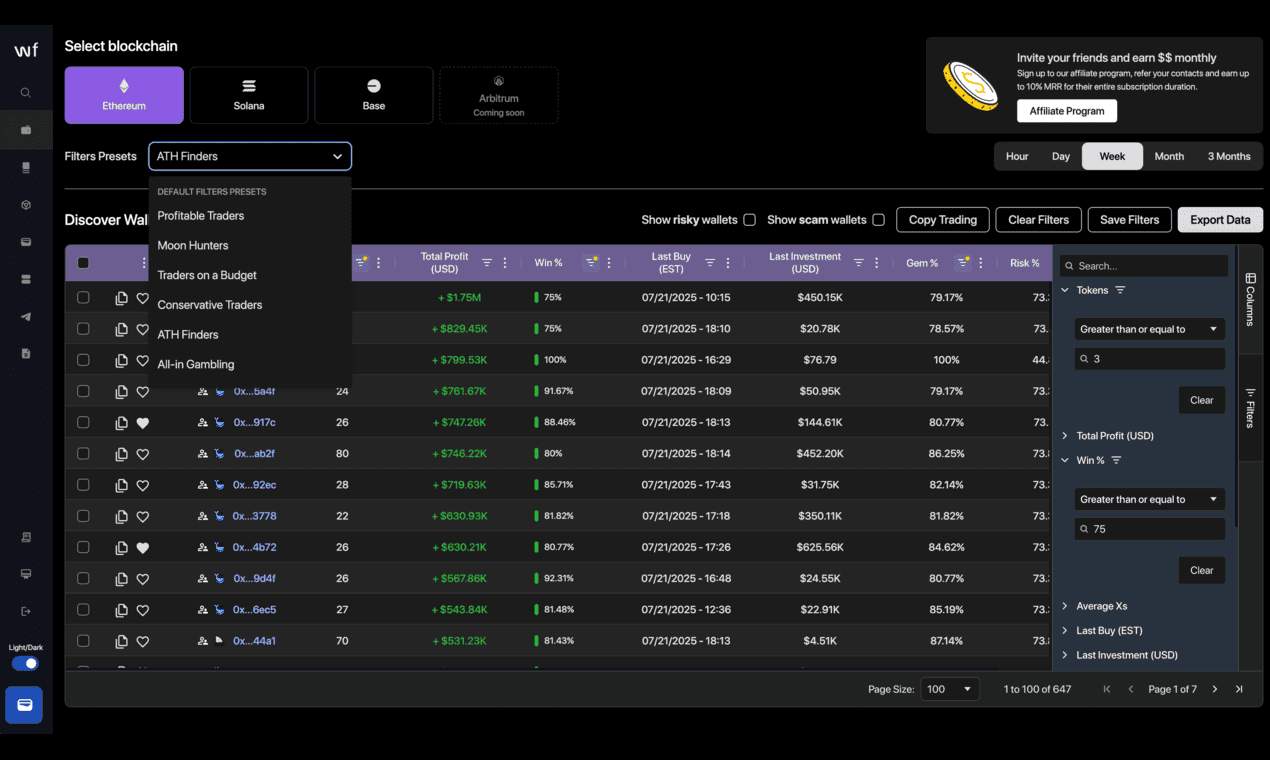
Task: Click the Export Data button
Action: [x=1220, y=220]
